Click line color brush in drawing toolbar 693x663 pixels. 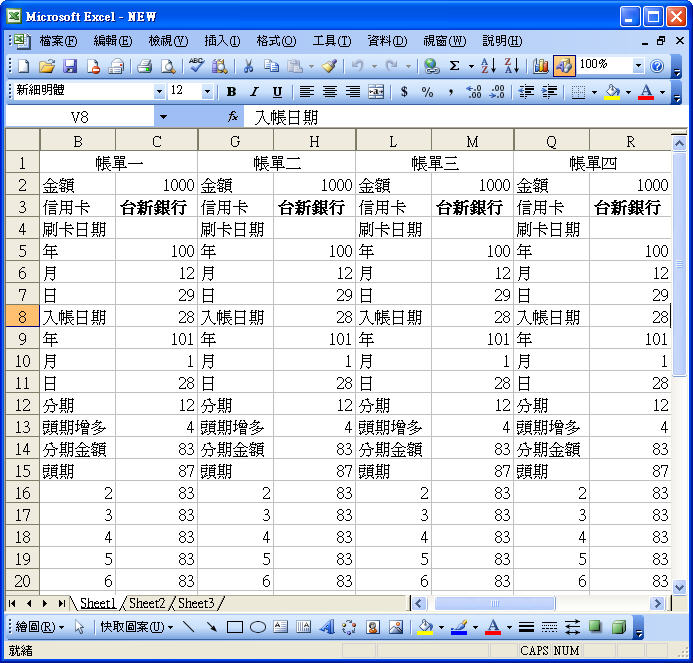[459, 627]
